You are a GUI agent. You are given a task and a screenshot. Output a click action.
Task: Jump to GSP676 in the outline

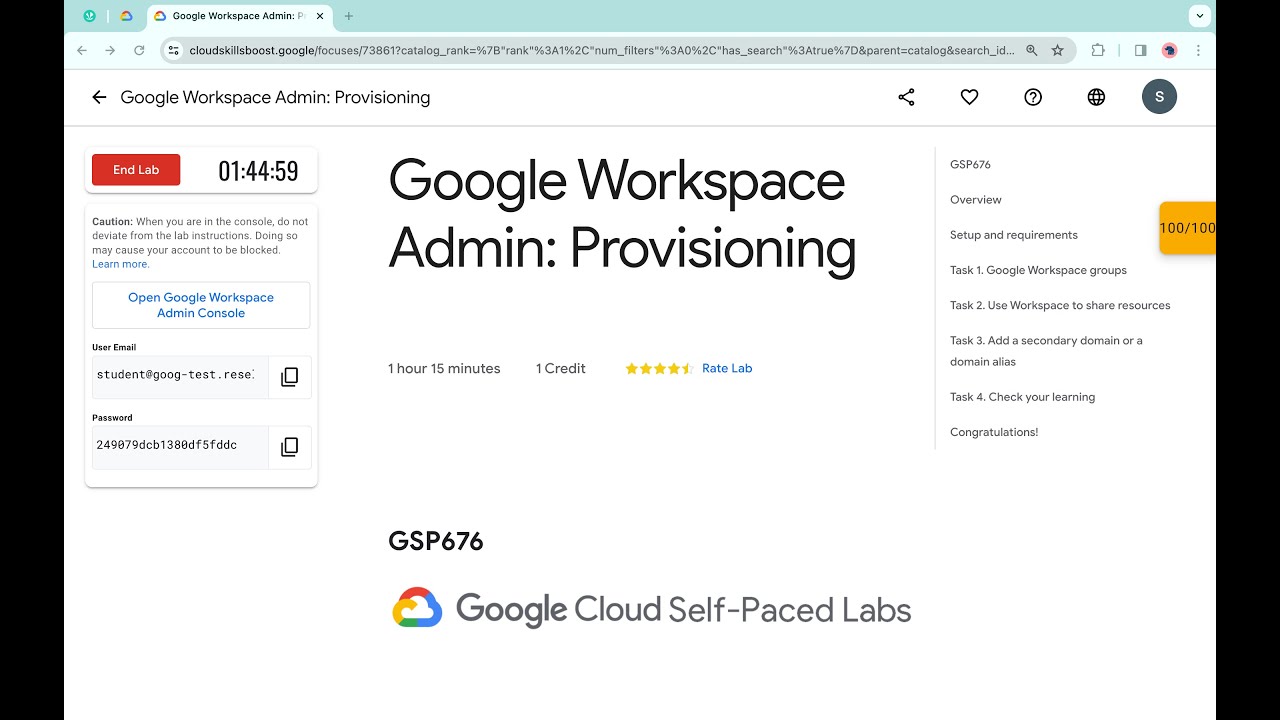click(970, 164)
